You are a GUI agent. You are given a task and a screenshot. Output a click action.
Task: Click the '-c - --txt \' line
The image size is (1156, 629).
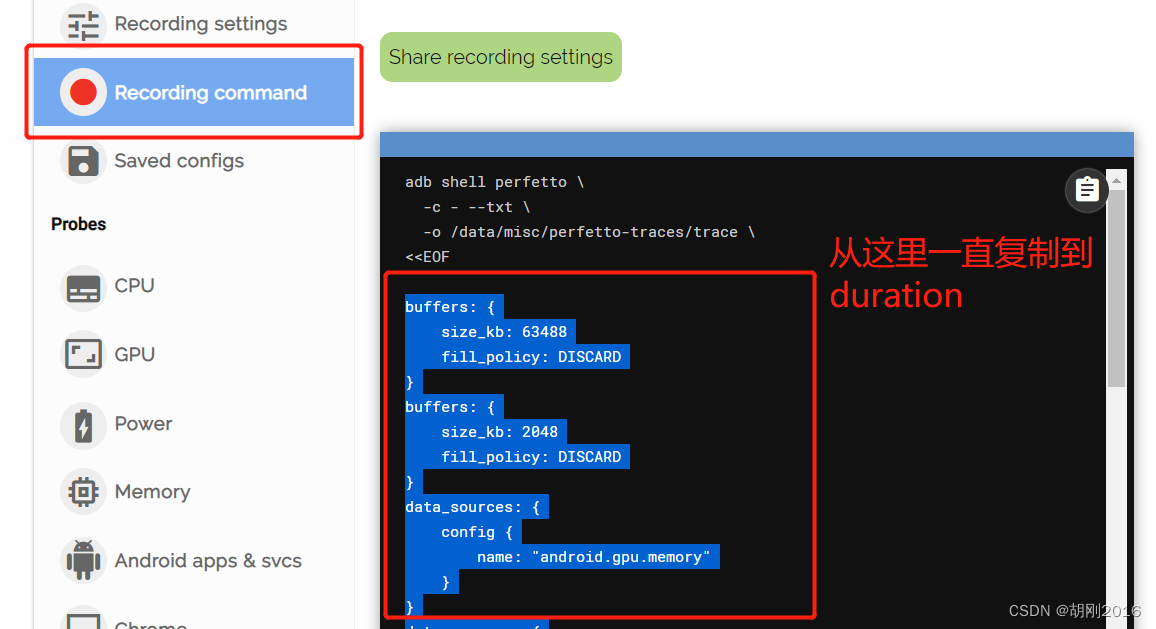(476, 207)
